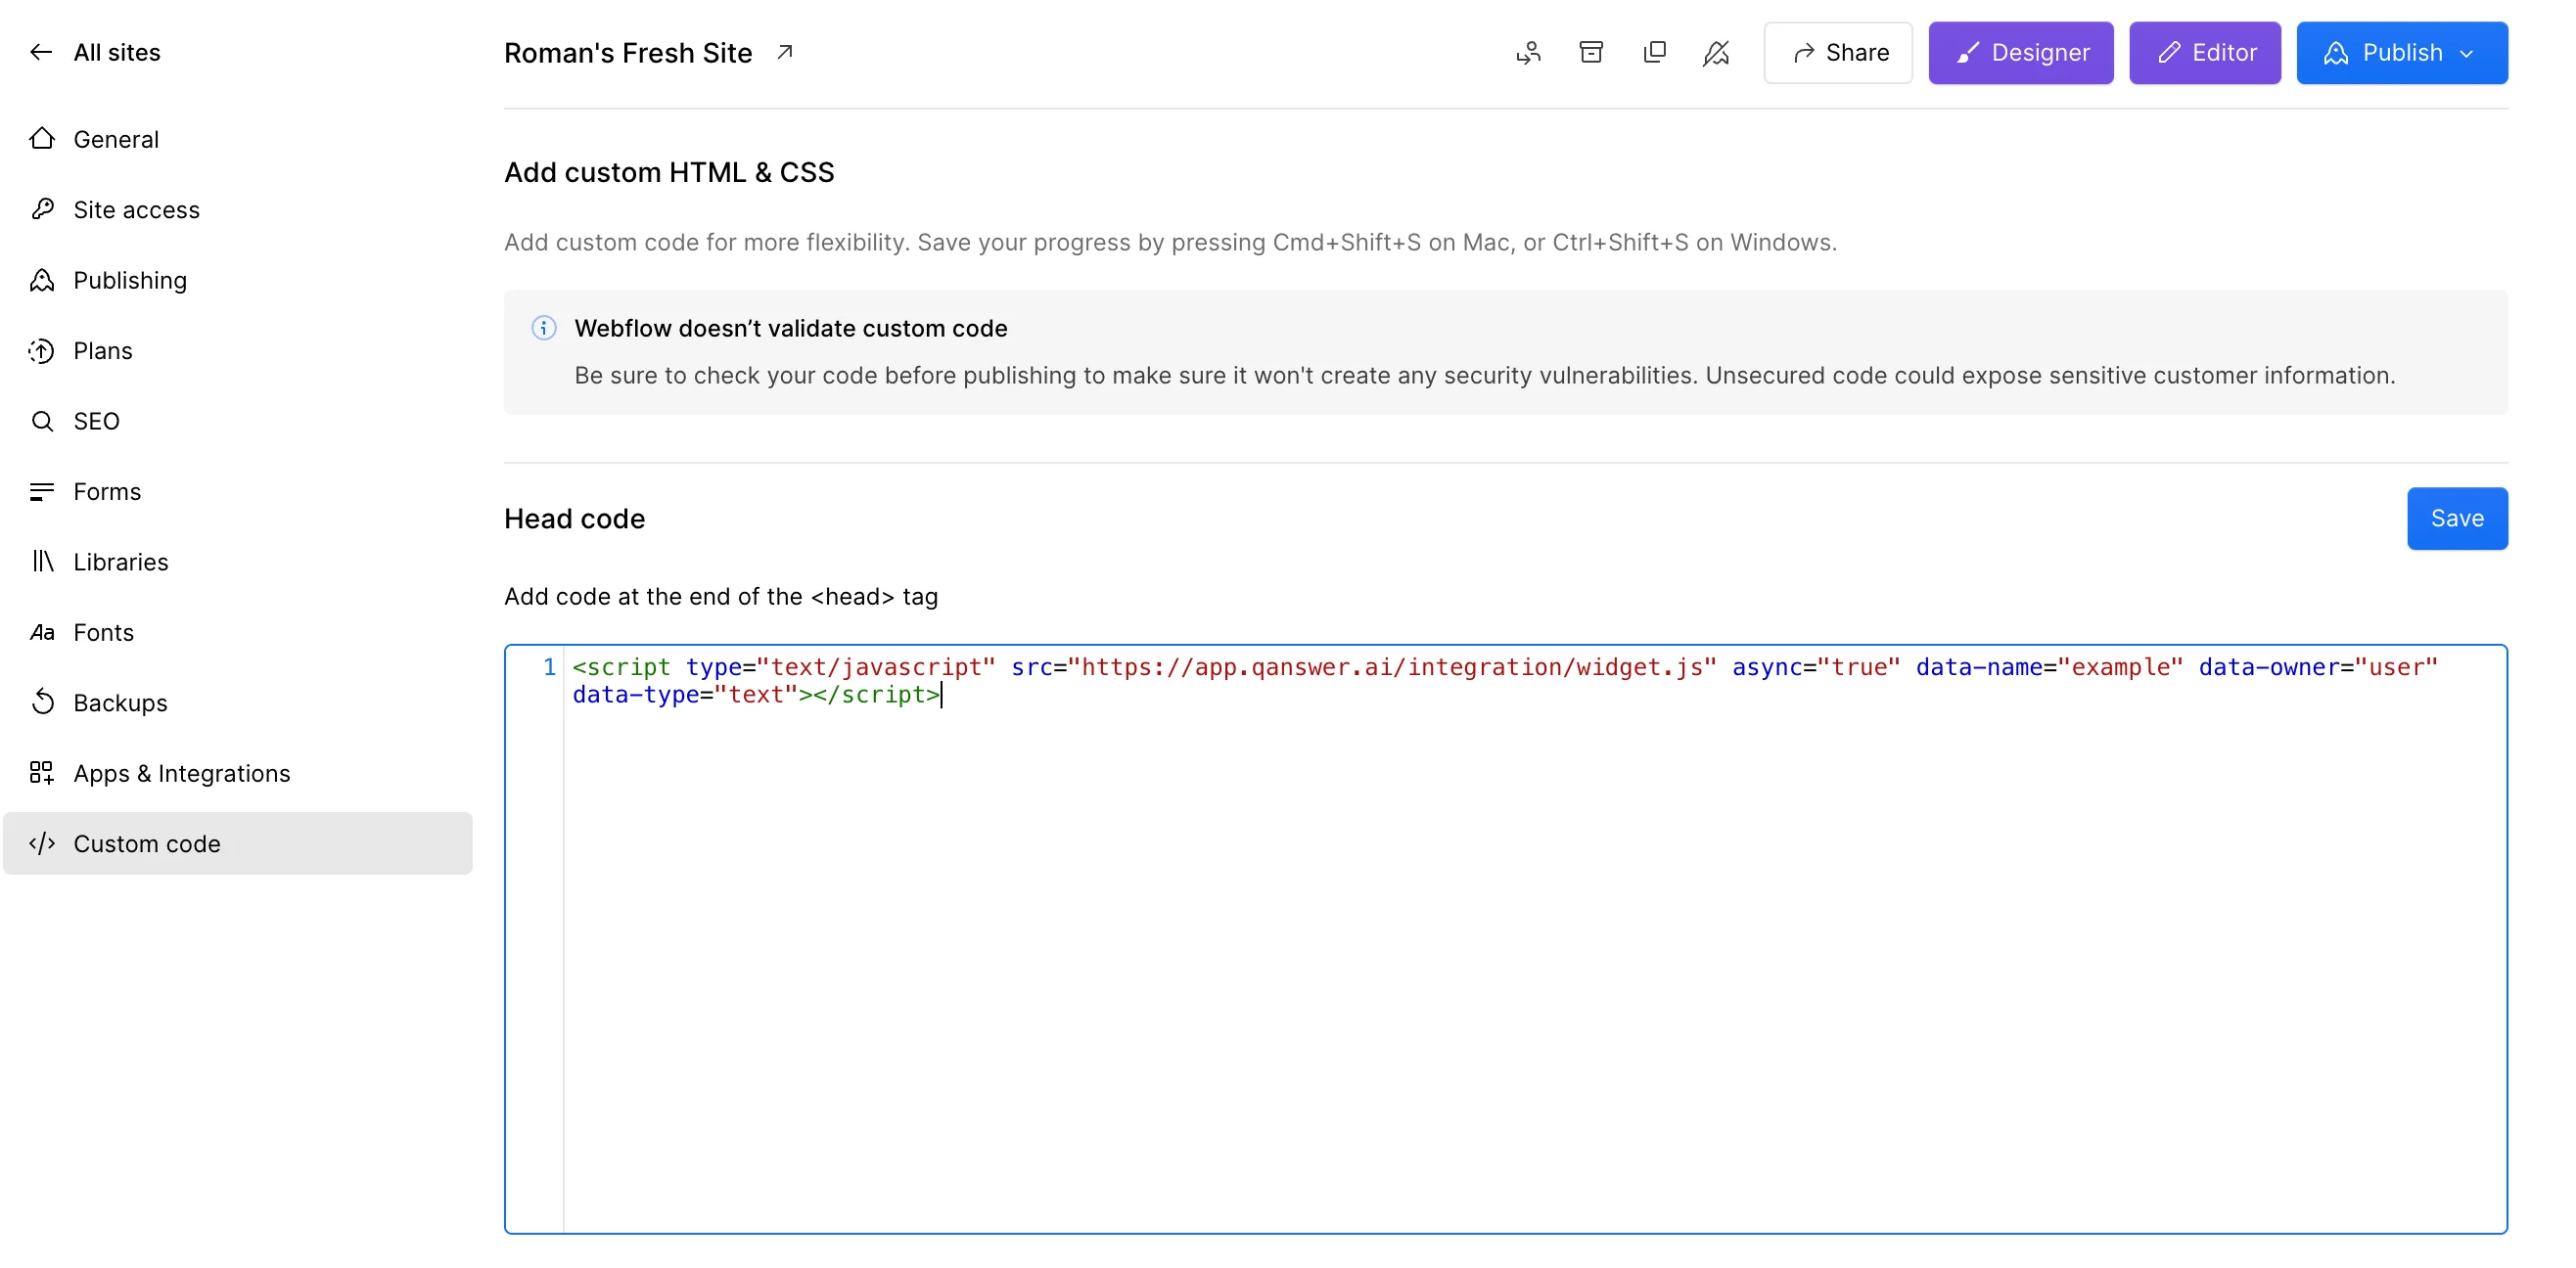Click the info icon in validation notice
This screenshot has height=1268, width=2576.
click(544, 328)
